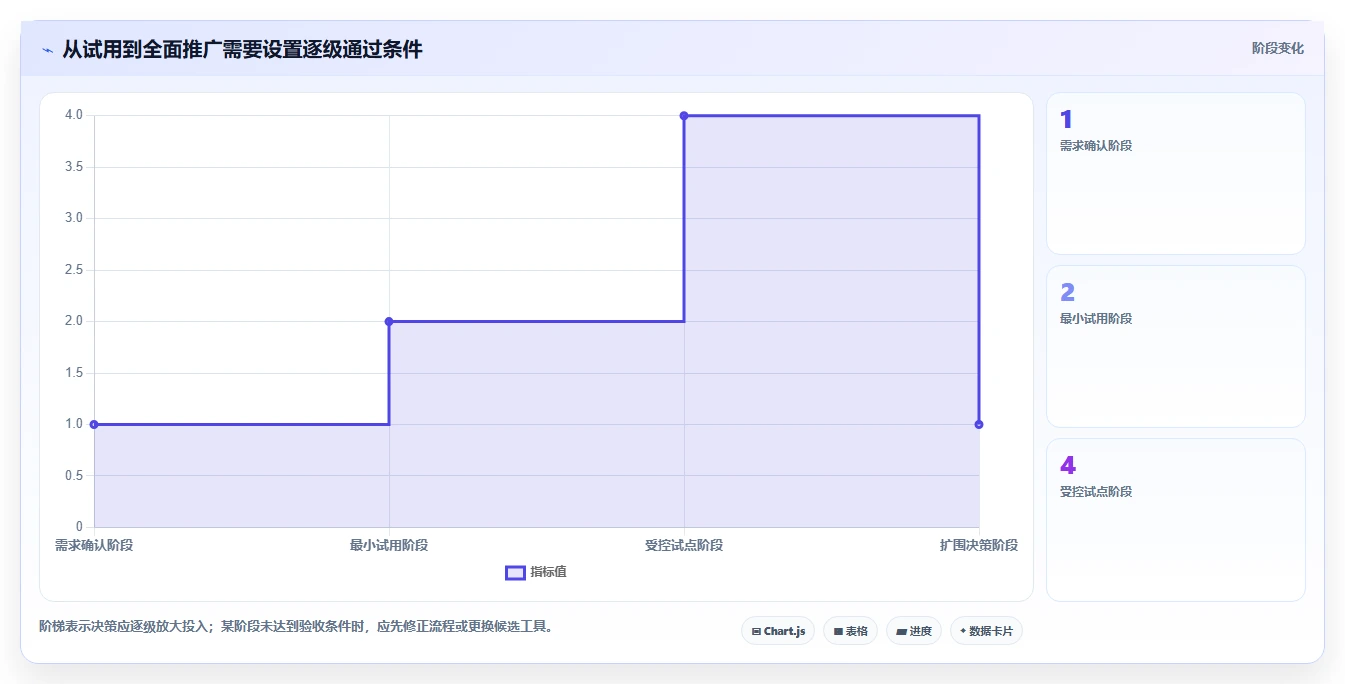Click the footnote text starting with 阶梯表示决策
Image resolution: width=1345 pixels, height=684 pixels.
coord(296,627)
